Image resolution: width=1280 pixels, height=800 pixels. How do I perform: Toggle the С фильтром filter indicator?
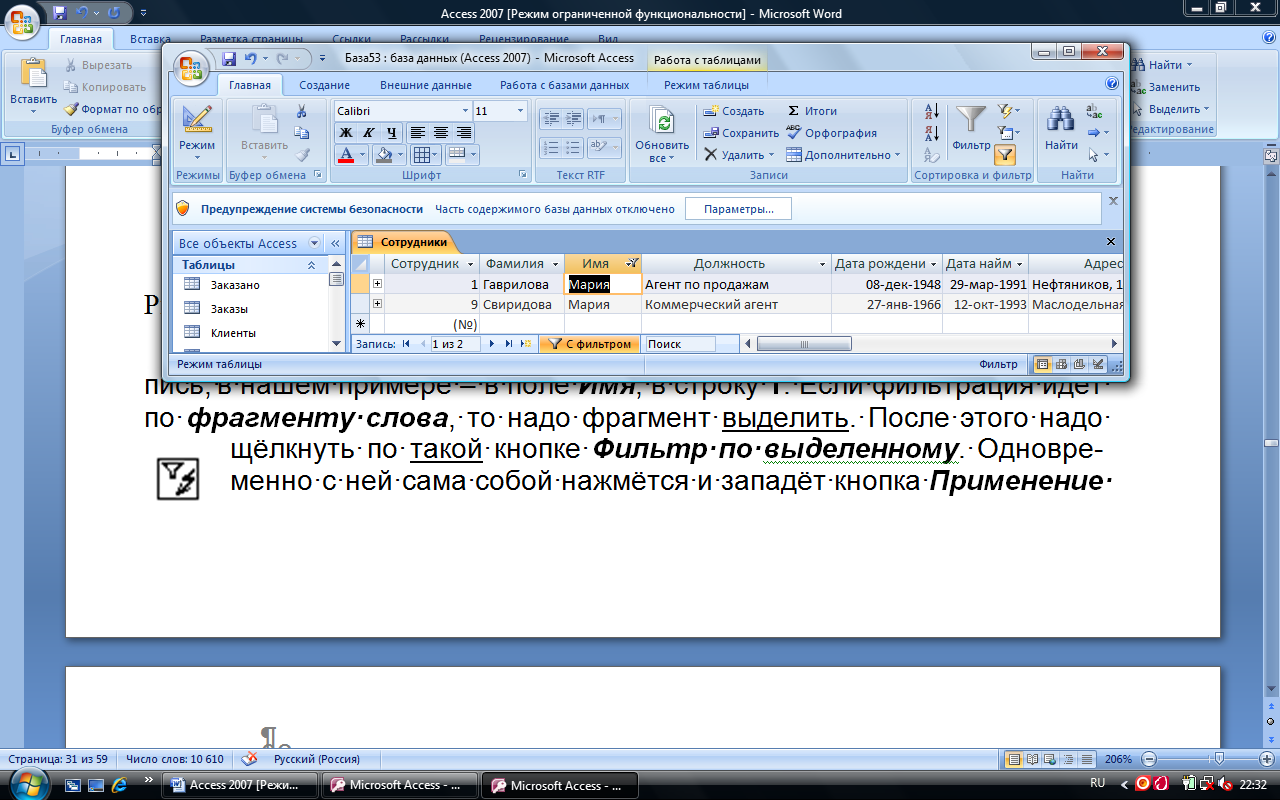coord(590,344)
